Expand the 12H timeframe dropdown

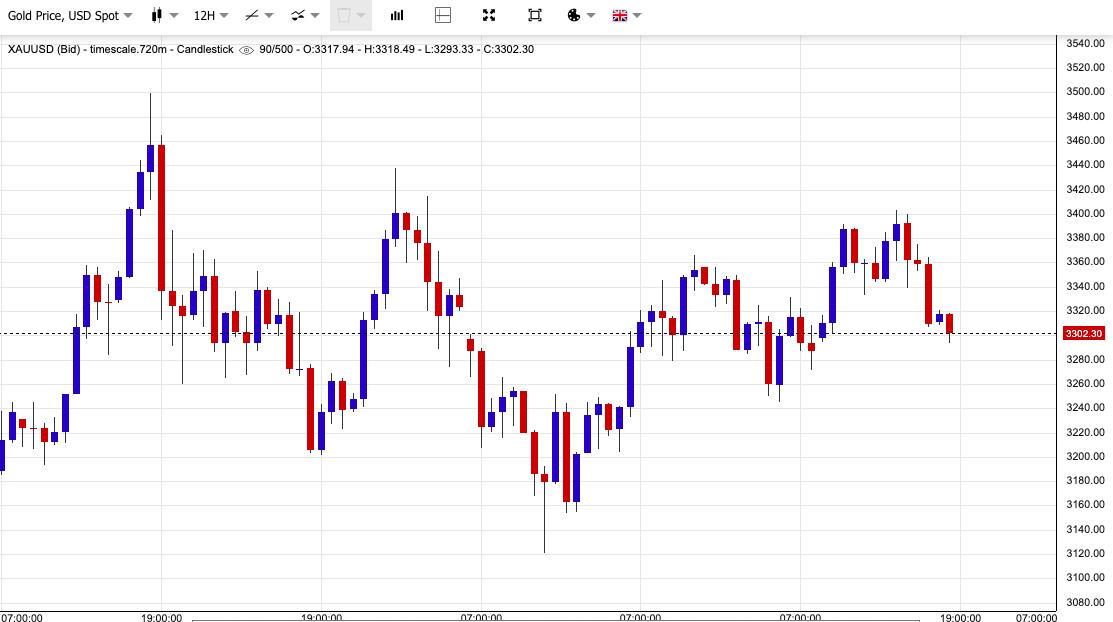[x=210, y=15]
